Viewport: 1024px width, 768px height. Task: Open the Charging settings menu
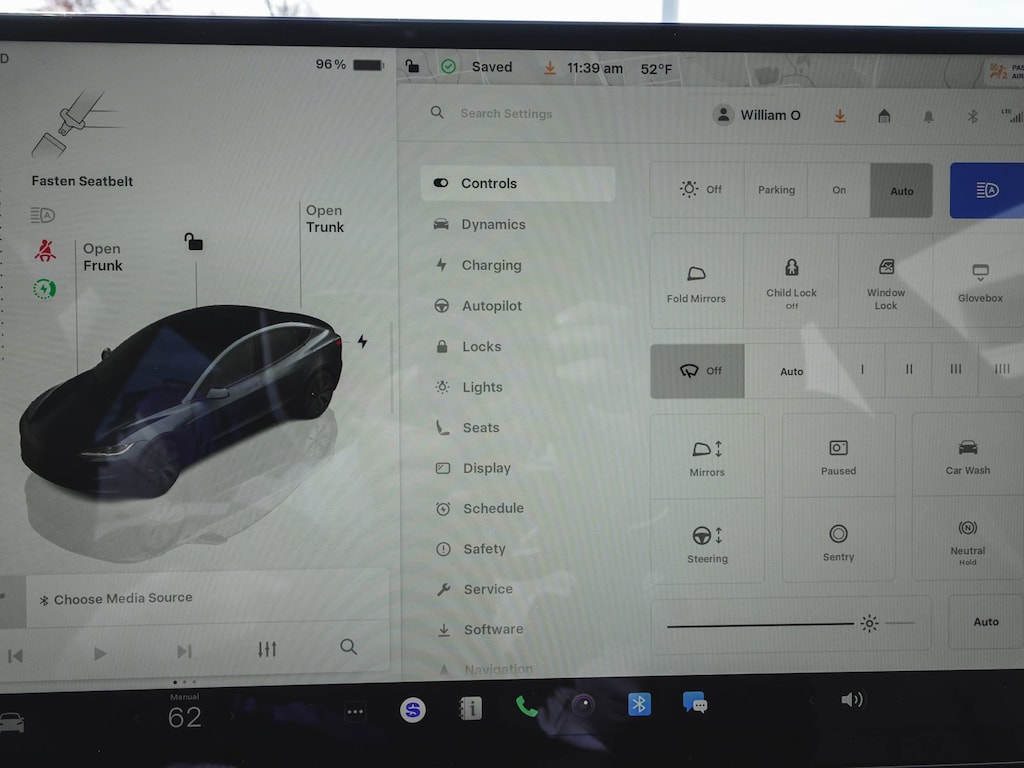pos(491,265)
